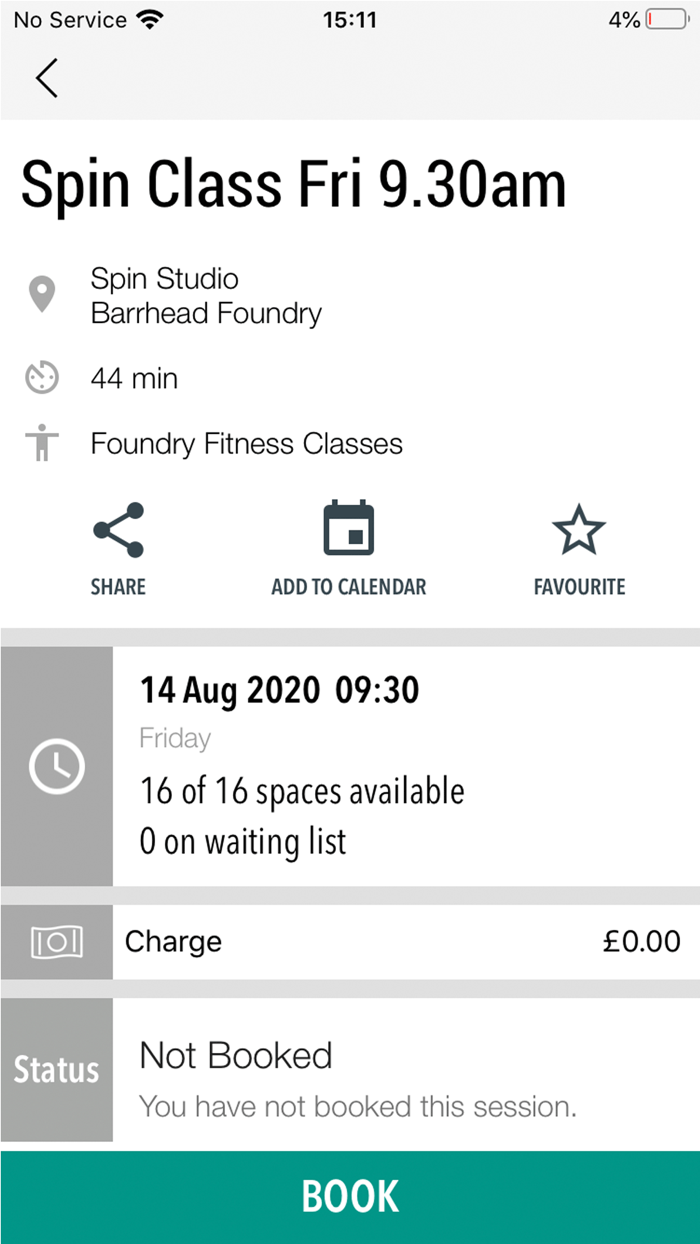
Task: Tap the banknote charge icon
Action: (x=56, y=942)
